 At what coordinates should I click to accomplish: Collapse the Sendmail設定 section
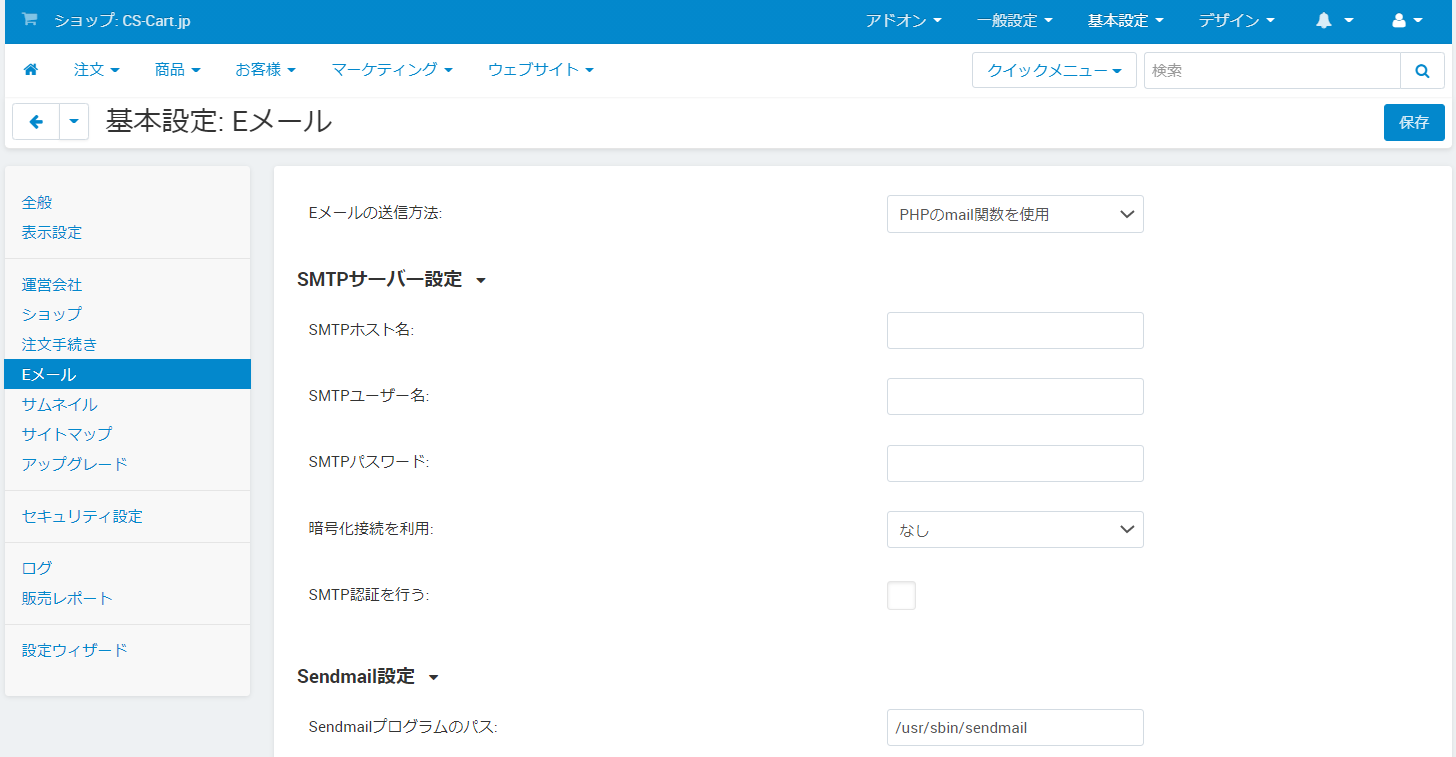coord(368,676)
